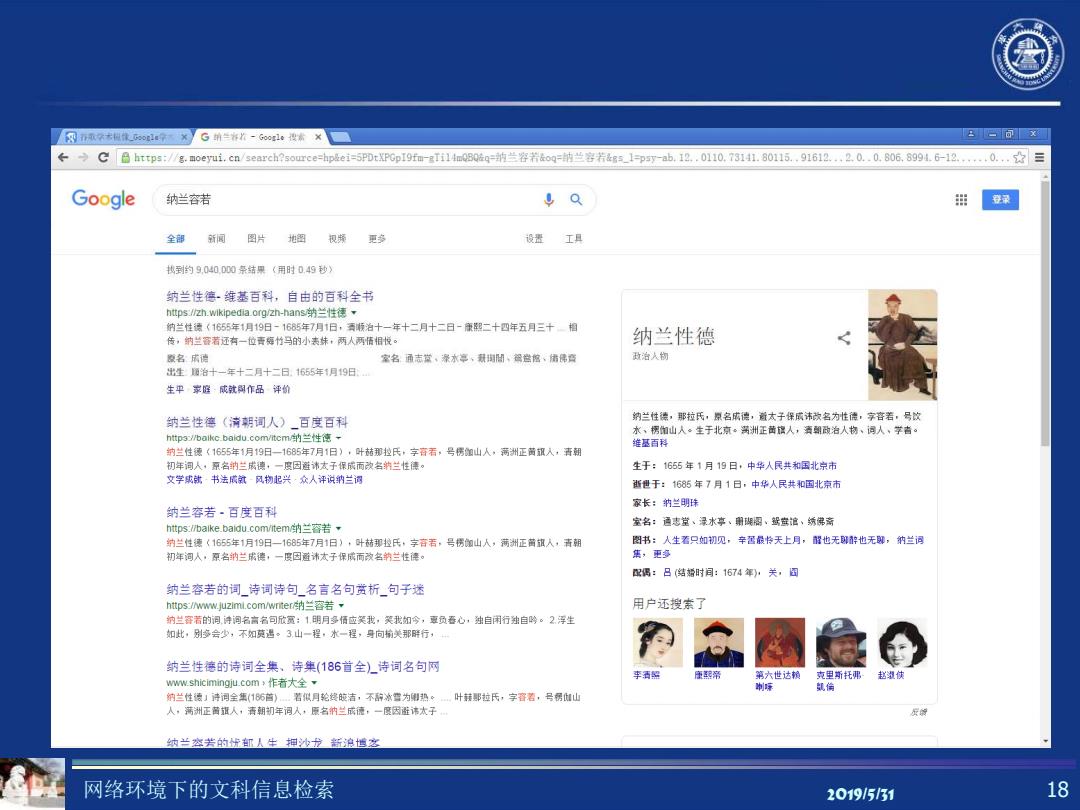Reload the current page

coord(103,158)
